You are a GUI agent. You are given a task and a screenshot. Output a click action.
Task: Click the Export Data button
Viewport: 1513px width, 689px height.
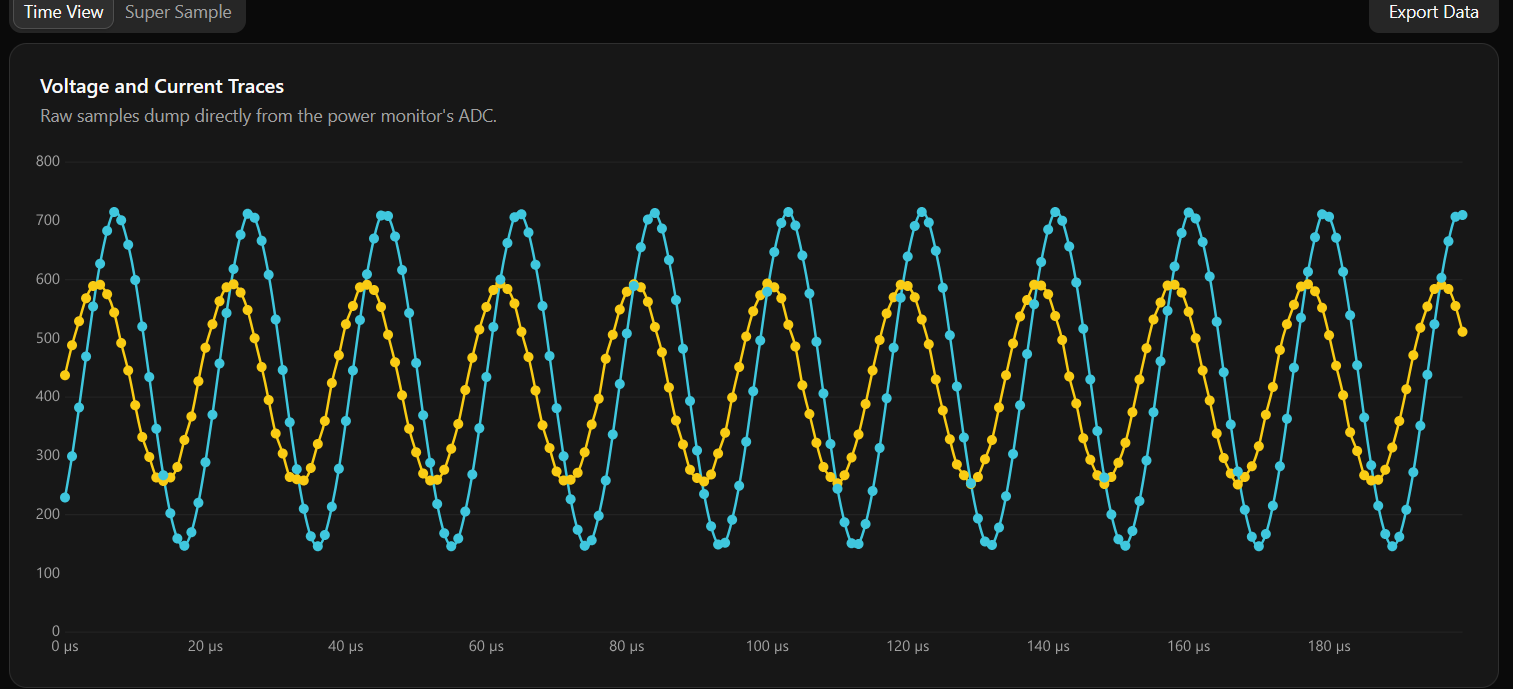(x=1433, y=13)
